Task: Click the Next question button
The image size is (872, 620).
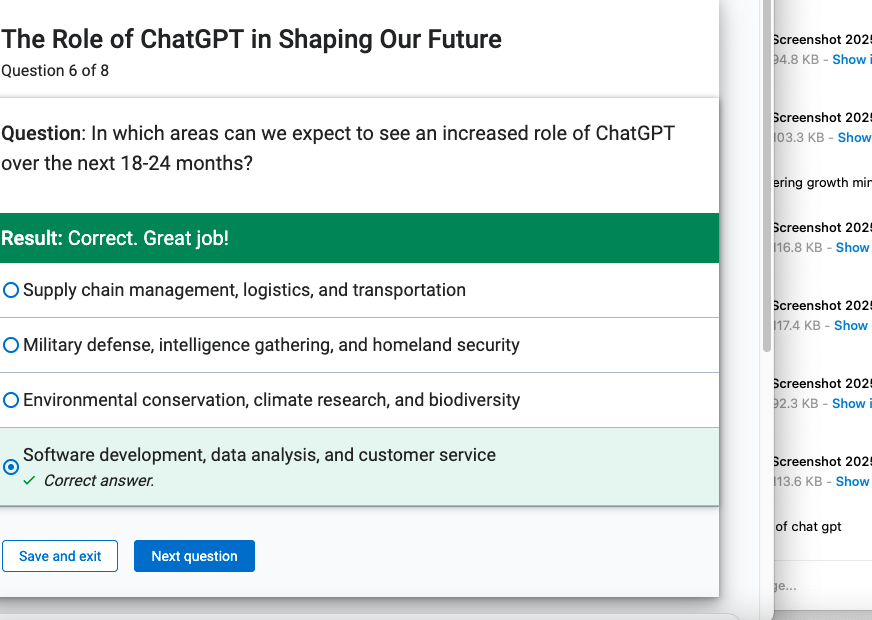Action: coord(194,556)
